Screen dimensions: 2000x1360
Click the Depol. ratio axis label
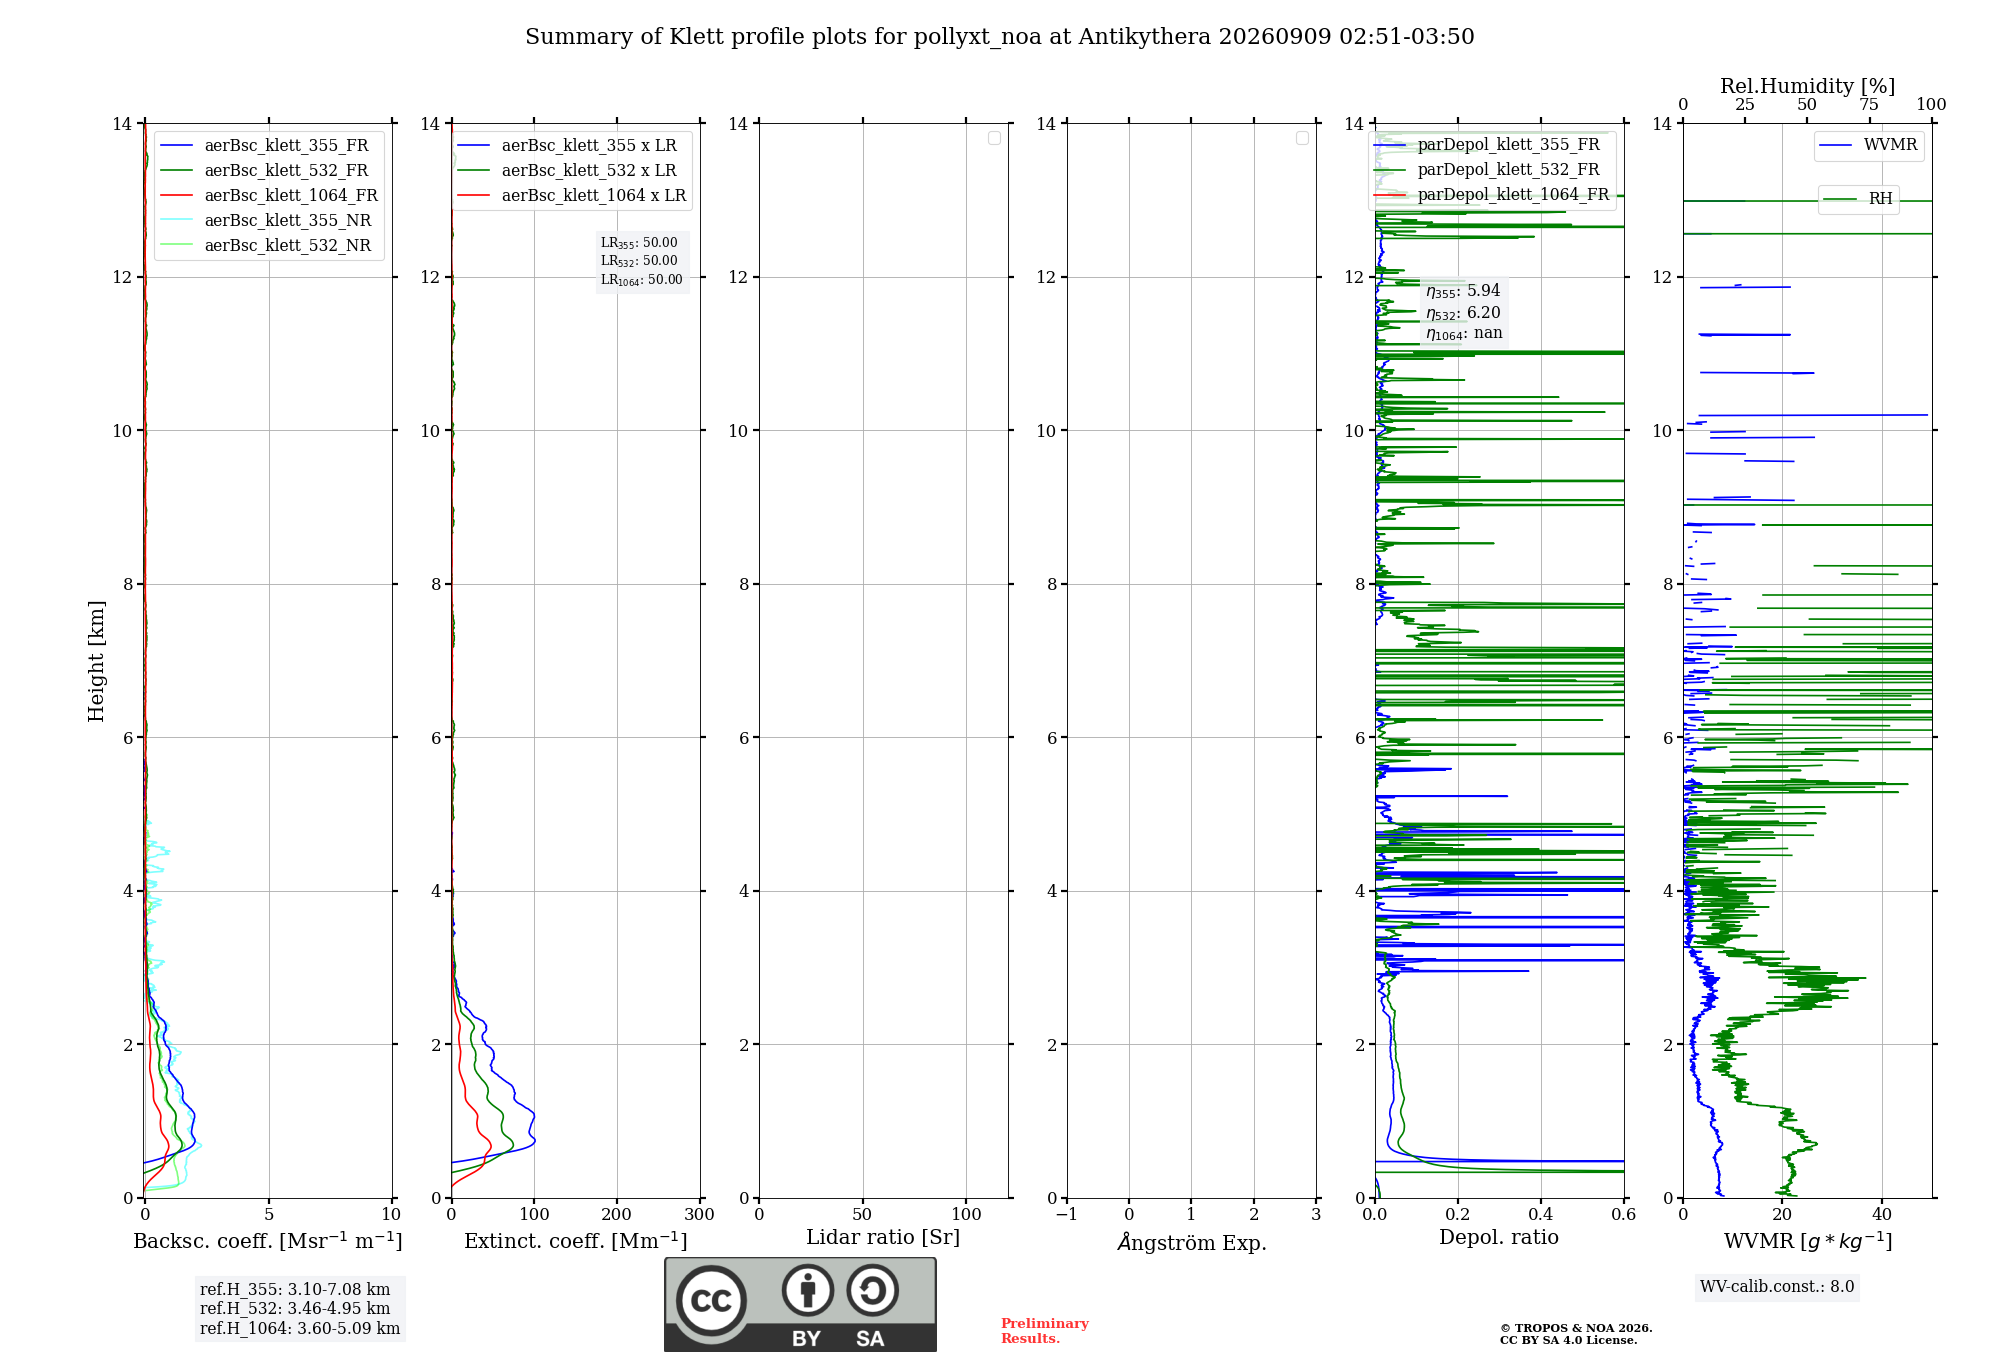point(1499,1237)
